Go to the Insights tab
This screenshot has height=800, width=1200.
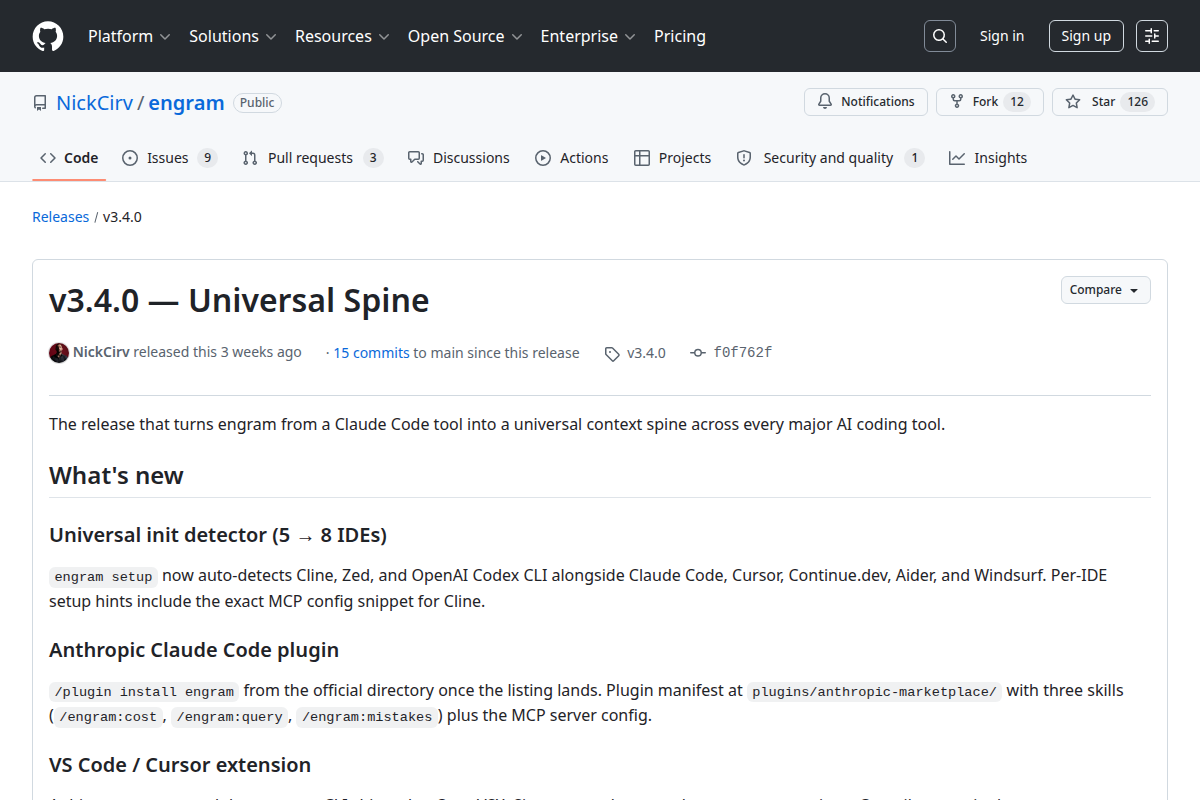pos(988,158)
